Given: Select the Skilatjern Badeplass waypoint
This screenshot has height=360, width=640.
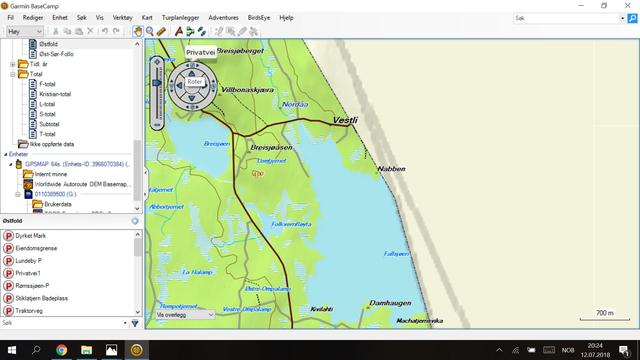Looking at the screenshot, I should coord(42,298).
